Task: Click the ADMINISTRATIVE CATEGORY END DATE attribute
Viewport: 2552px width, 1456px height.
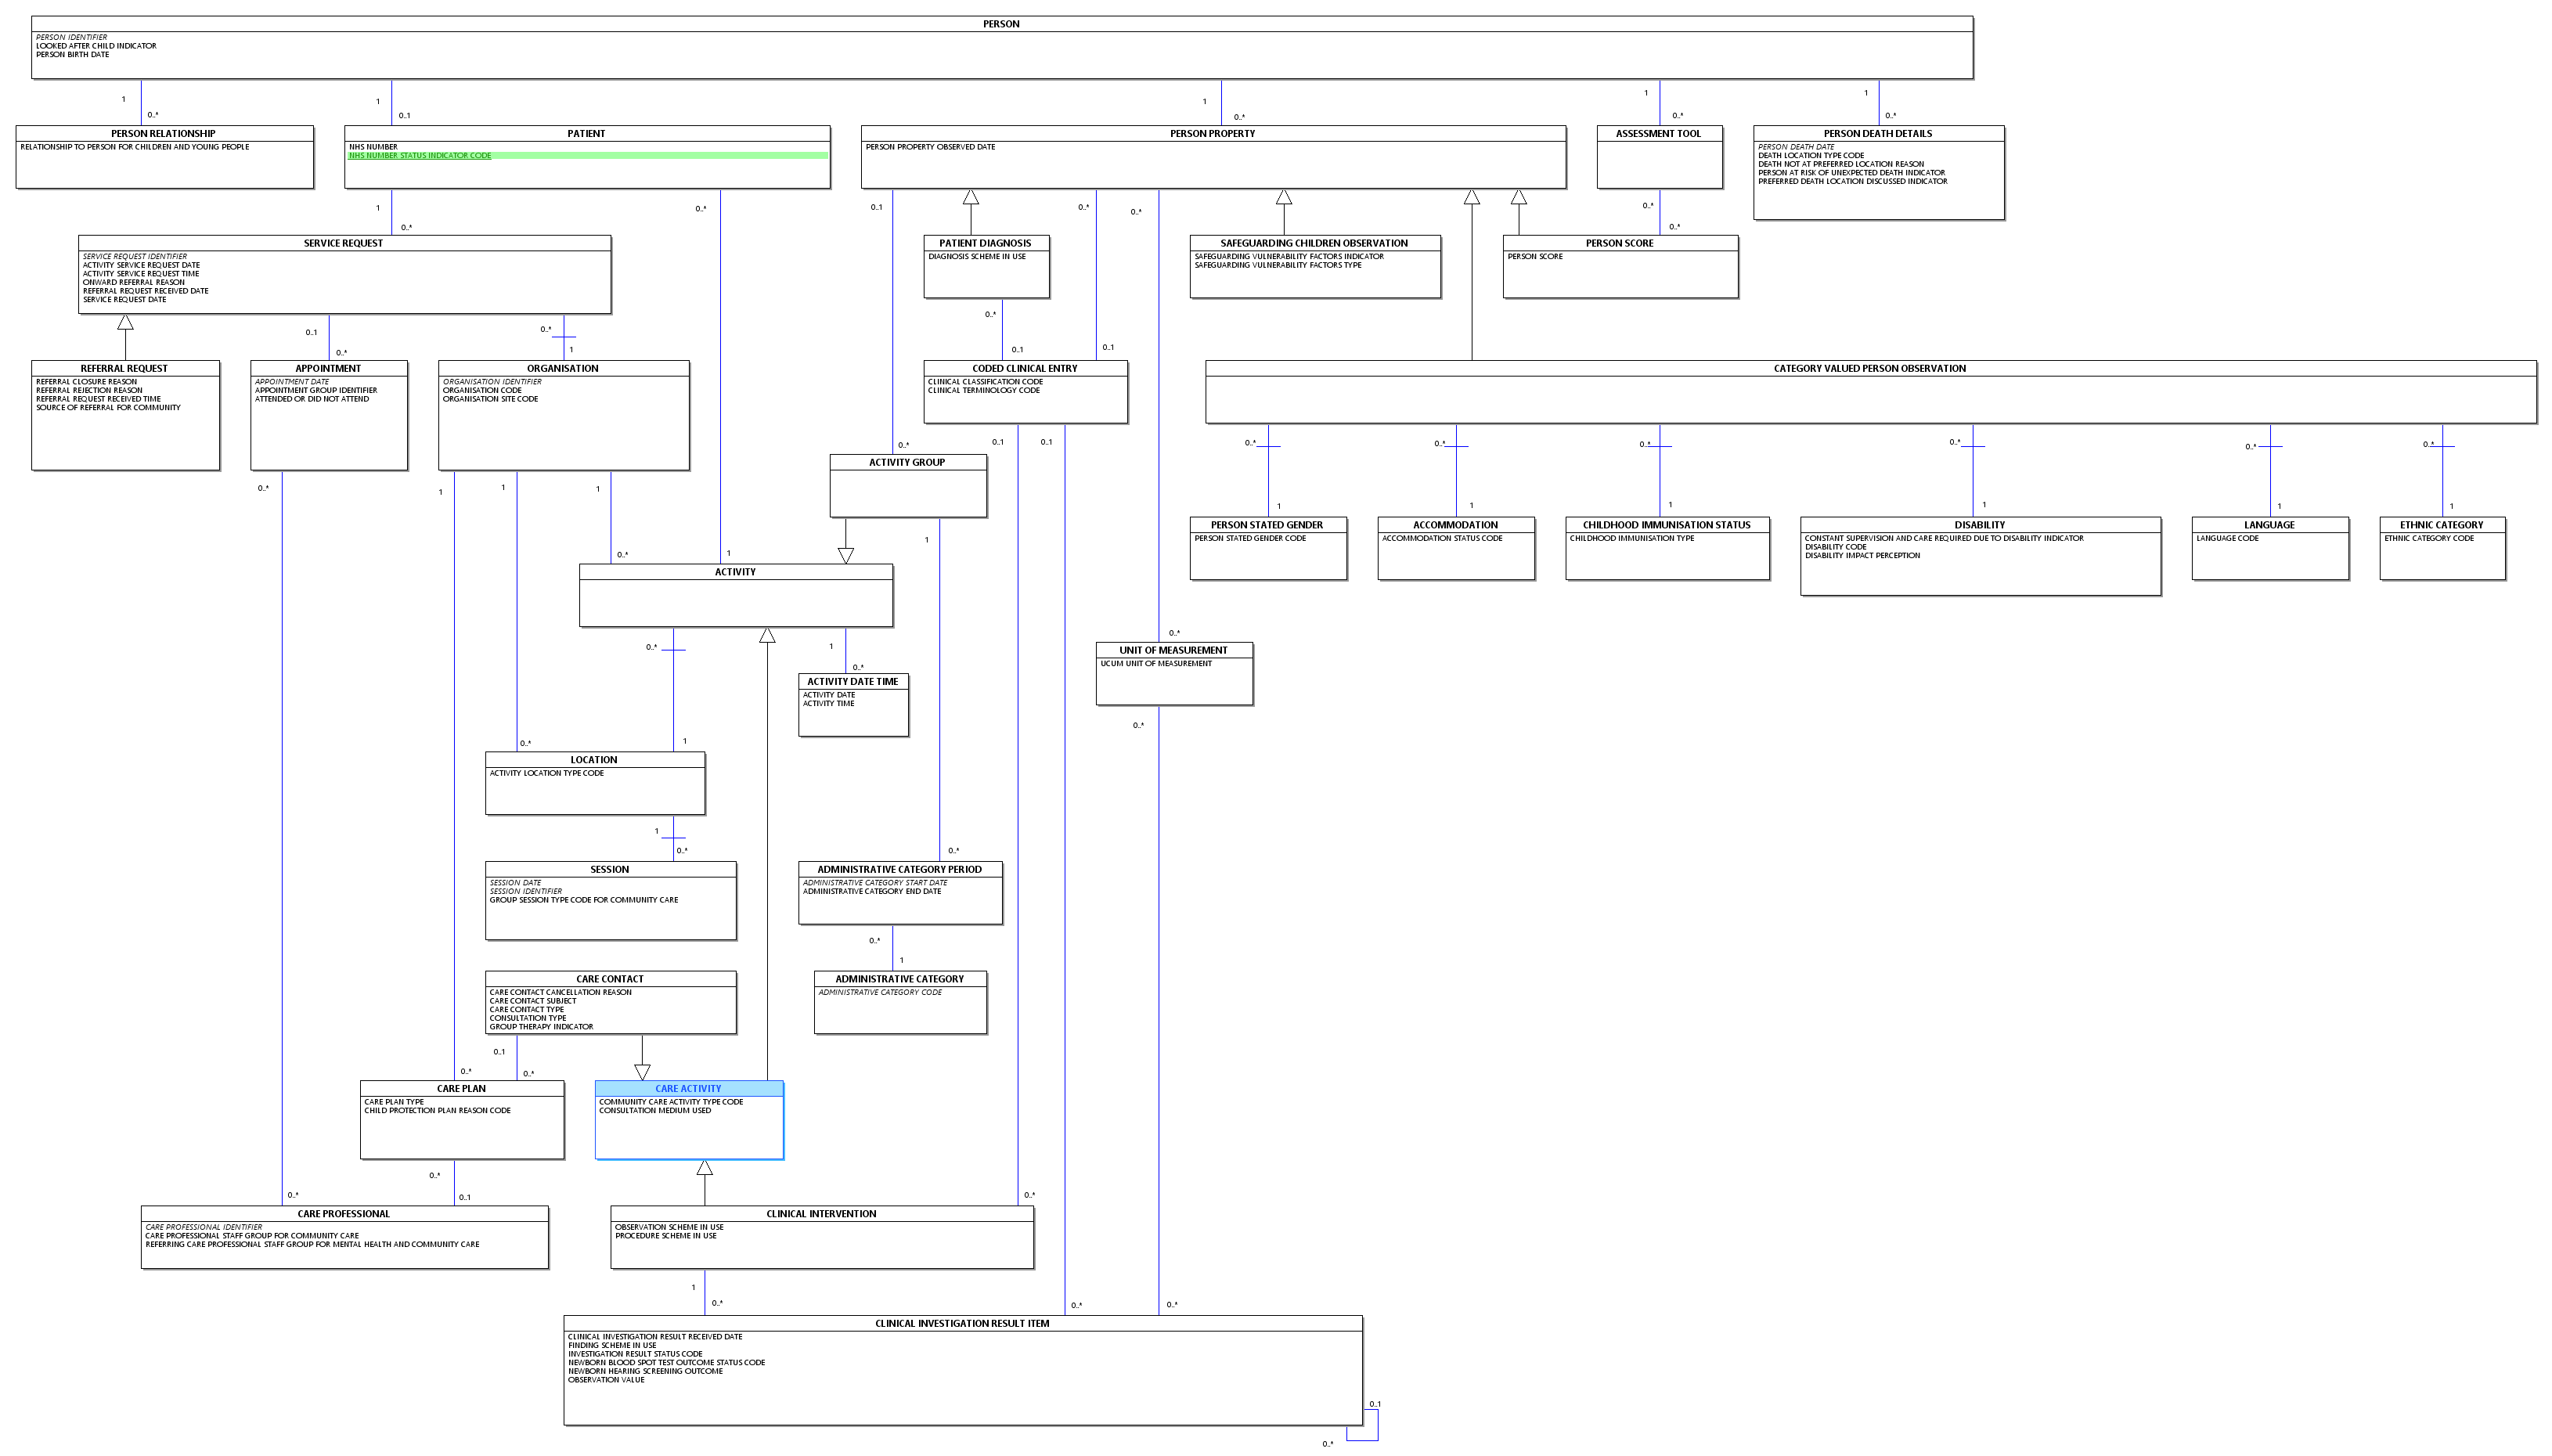Action: coord(872,891)
